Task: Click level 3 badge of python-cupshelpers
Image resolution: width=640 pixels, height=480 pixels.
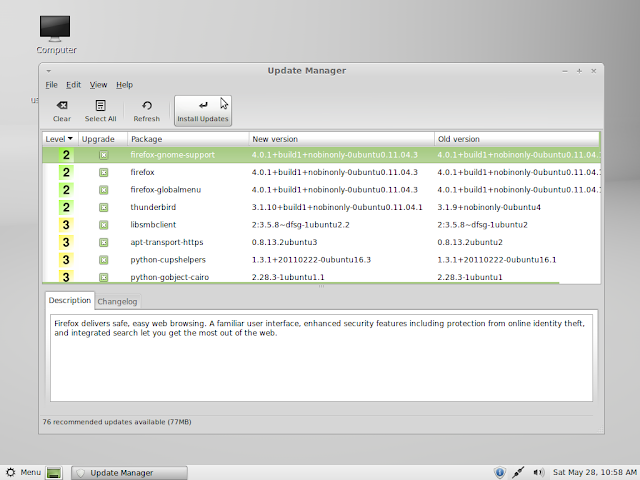Action: [66, 260]
